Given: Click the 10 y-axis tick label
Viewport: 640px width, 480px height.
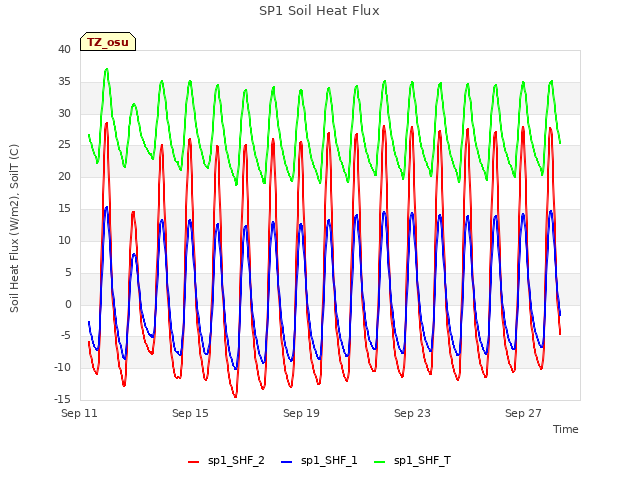Looking at the screenshot, I should click(x=64, y=240).
